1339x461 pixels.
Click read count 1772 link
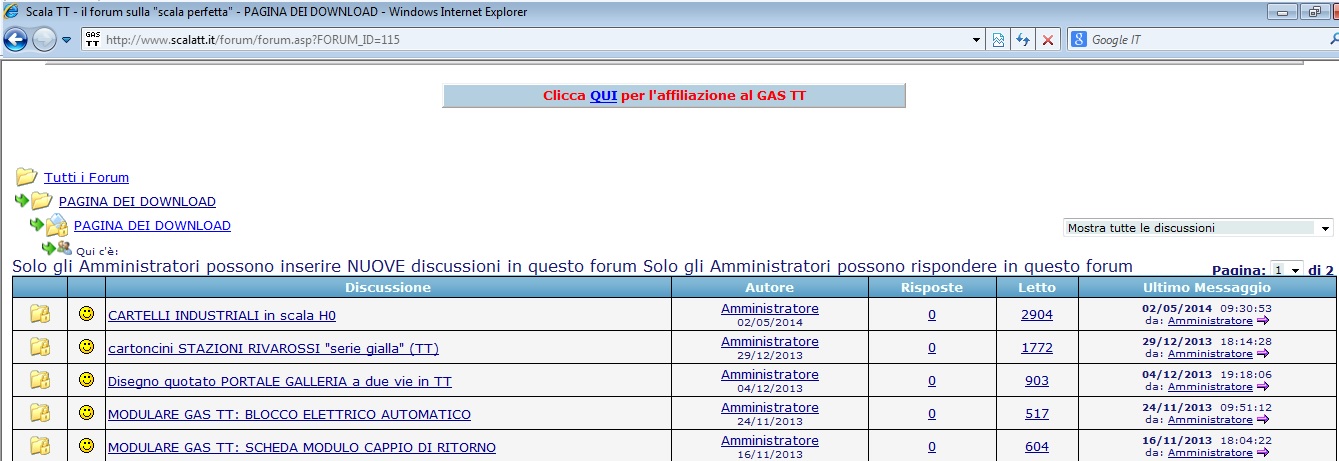tap(1036, 347)
